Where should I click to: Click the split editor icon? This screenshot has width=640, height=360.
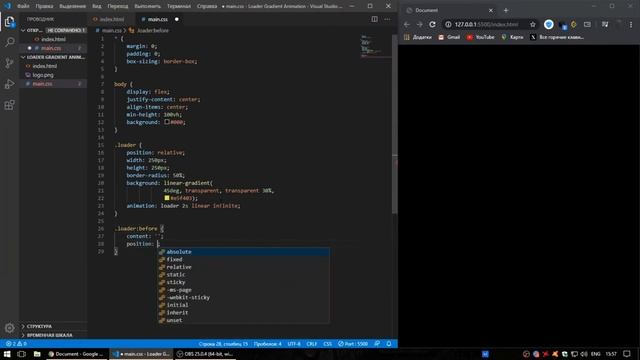374,19
